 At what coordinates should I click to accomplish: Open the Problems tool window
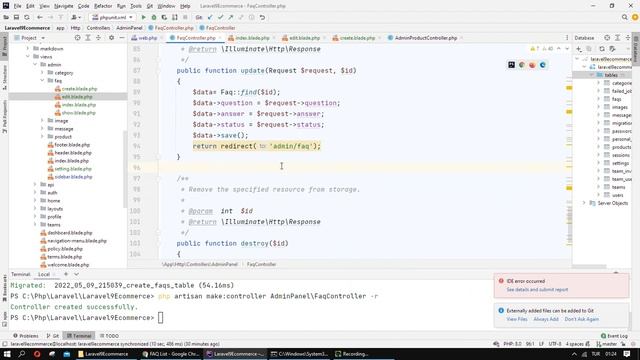[26, 336]
